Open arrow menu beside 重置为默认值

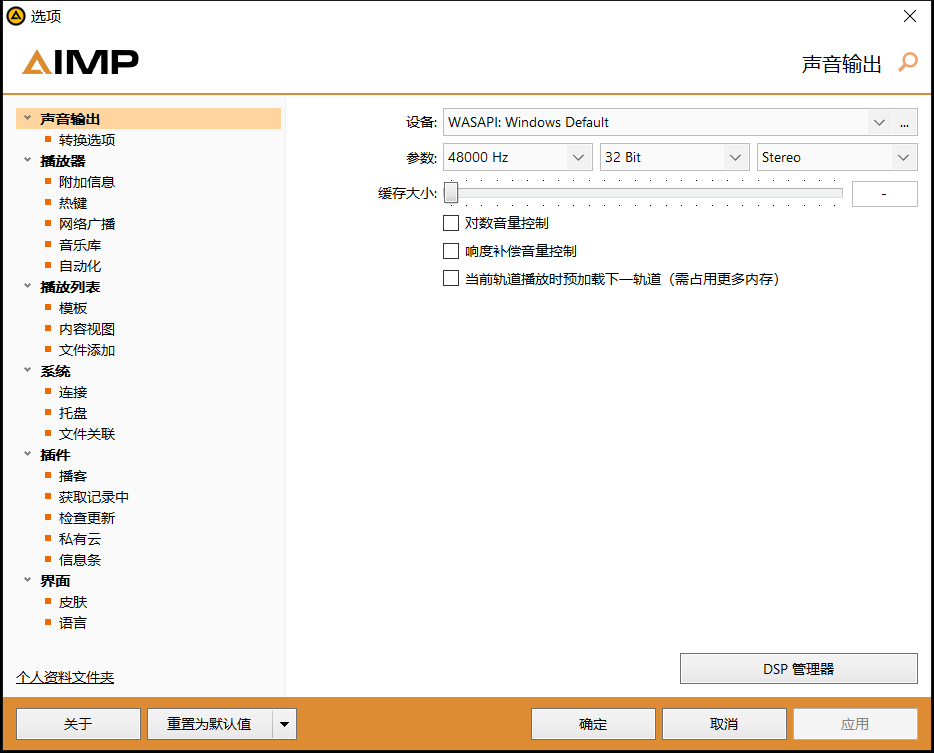[x=285, y=724]
